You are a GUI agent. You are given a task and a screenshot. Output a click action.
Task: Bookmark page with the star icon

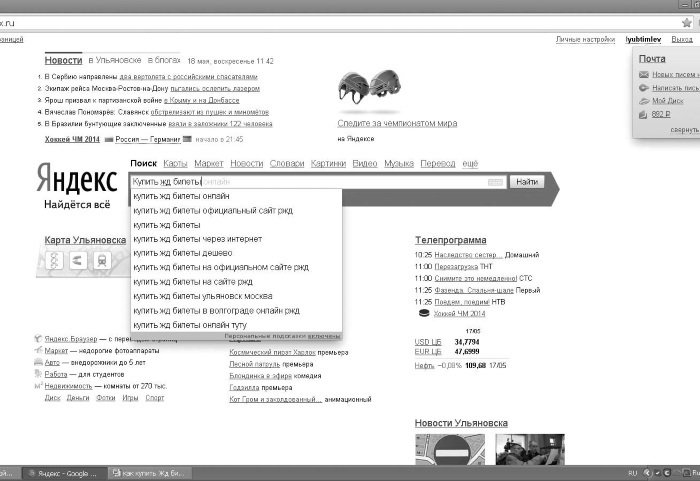tap(687, 22)
